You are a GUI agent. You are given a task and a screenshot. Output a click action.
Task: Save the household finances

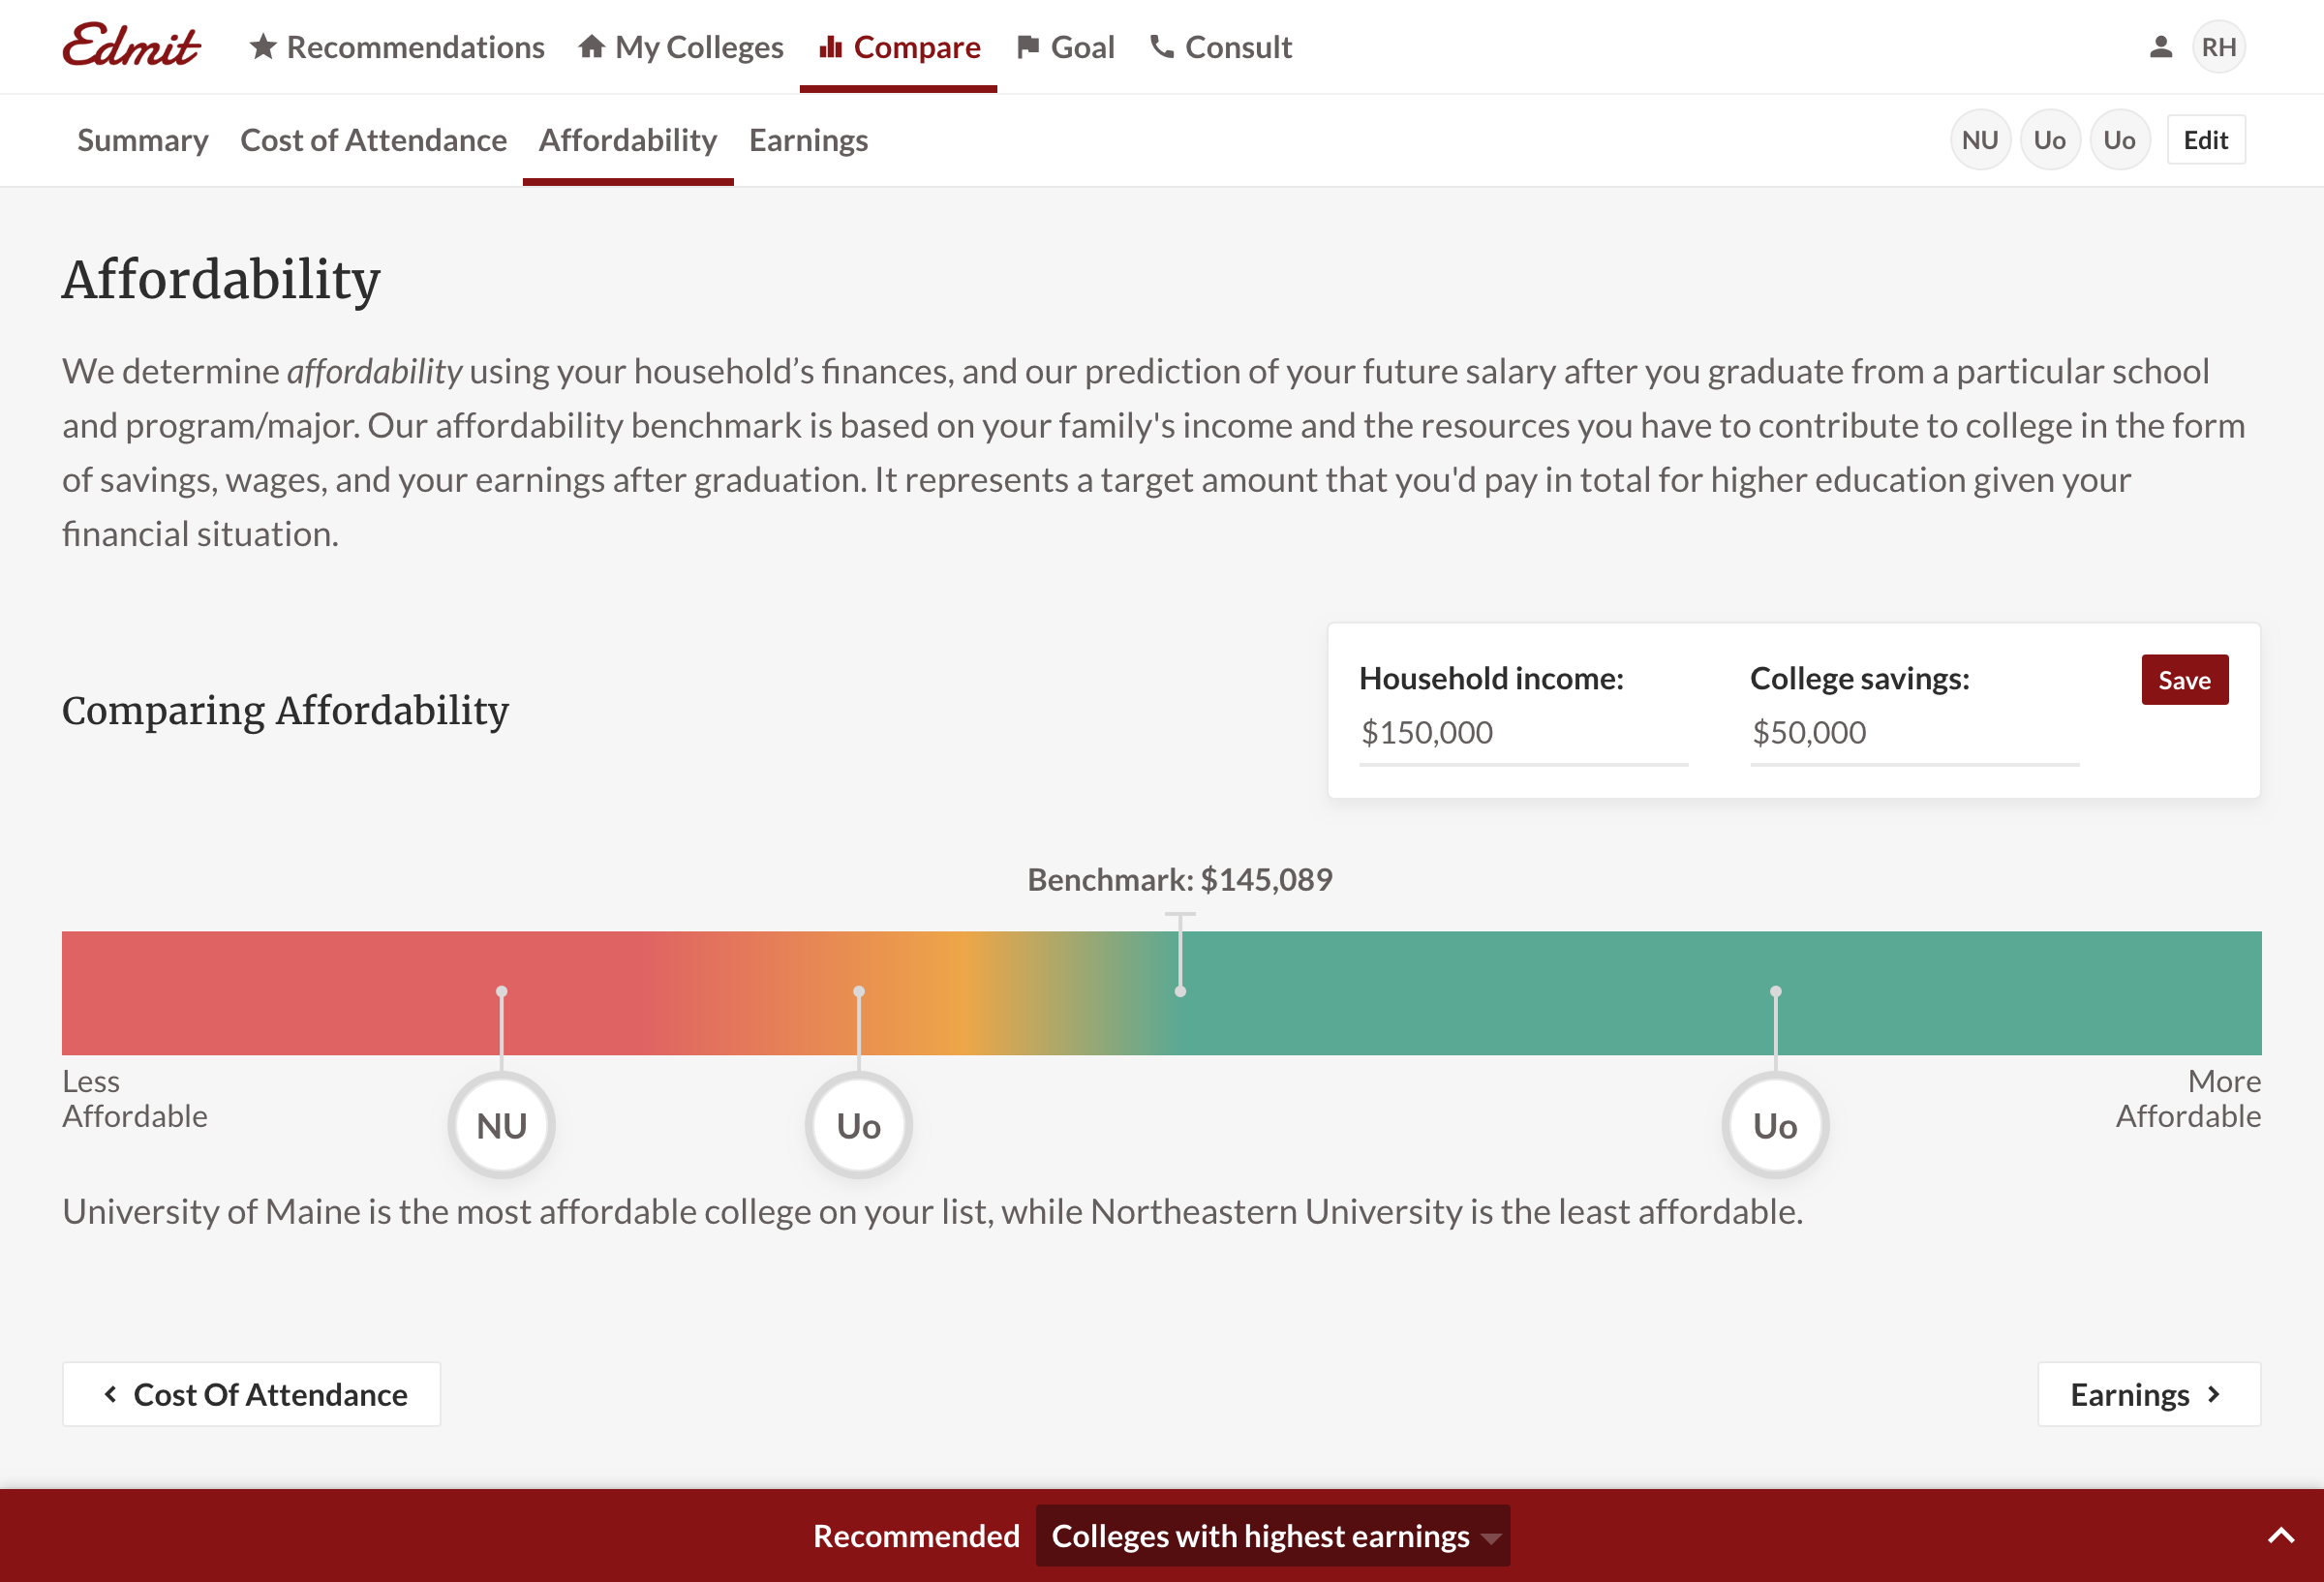2184,680
